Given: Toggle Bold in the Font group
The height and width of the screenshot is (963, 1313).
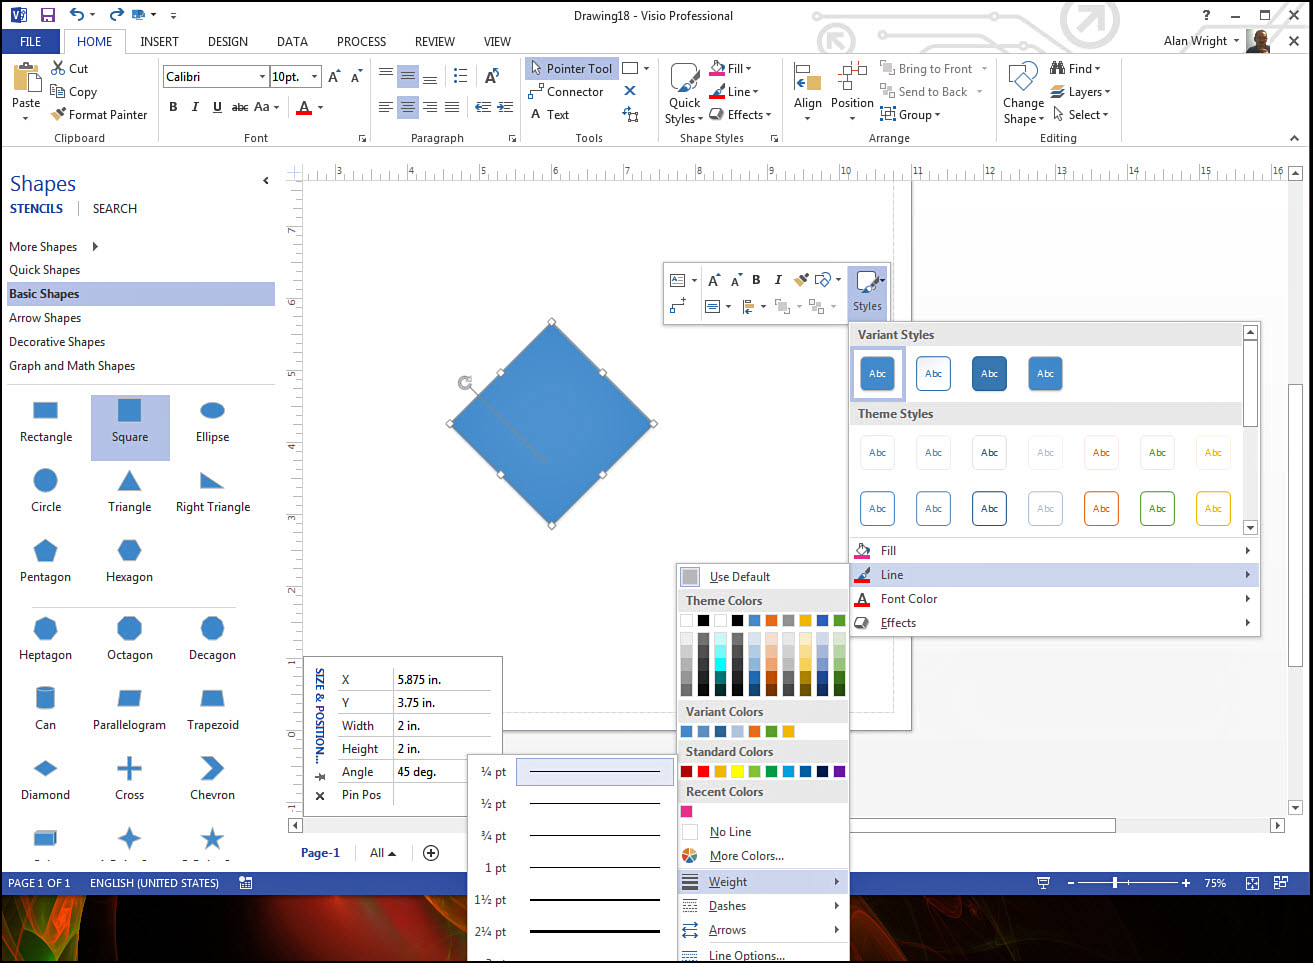Looking at the screenshot, I should [173, 107].
